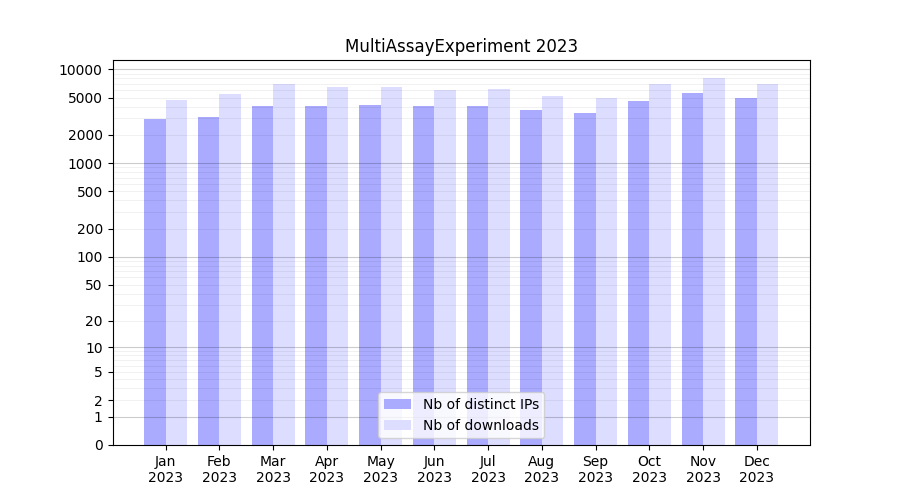Image resolution: width=900 pixels, height=500 pixels.
Task: Click the 50 y-axis tick label
Action: (91, 285)
